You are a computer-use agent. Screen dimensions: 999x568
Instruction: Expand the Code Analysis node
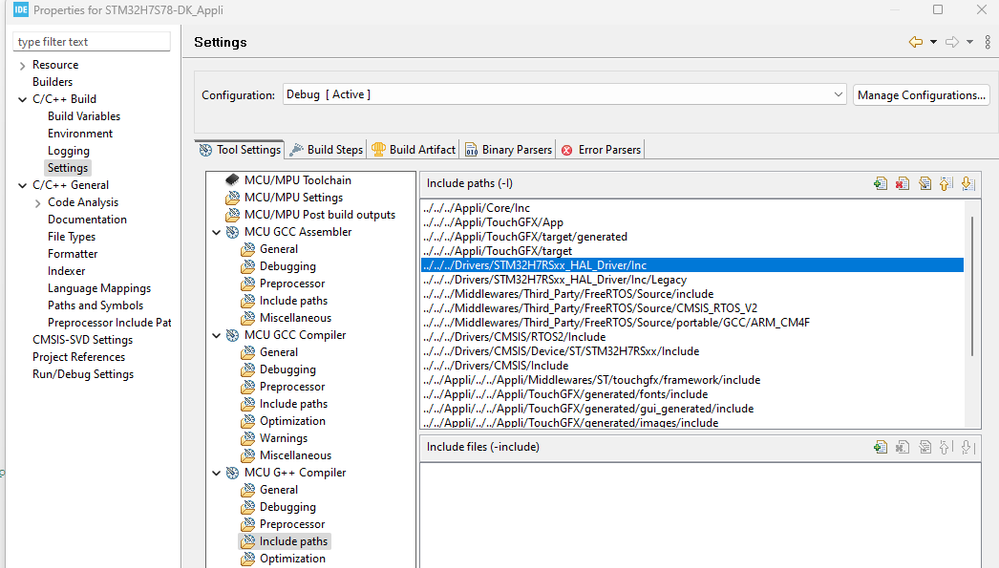(x=38, y=202)
